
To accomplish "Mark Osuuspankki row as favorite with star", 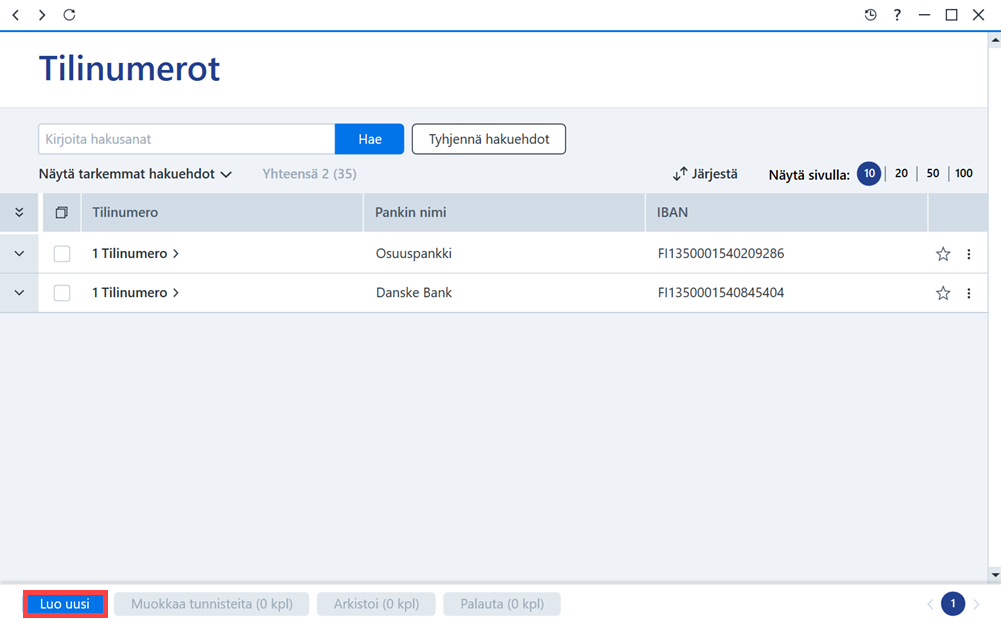I will click(943, 254).
